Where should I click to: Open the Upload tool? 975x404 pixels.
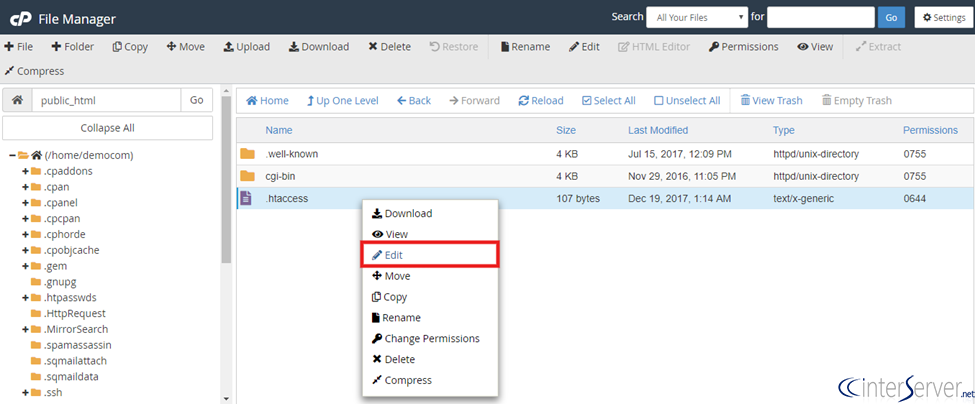coord(247,47)
